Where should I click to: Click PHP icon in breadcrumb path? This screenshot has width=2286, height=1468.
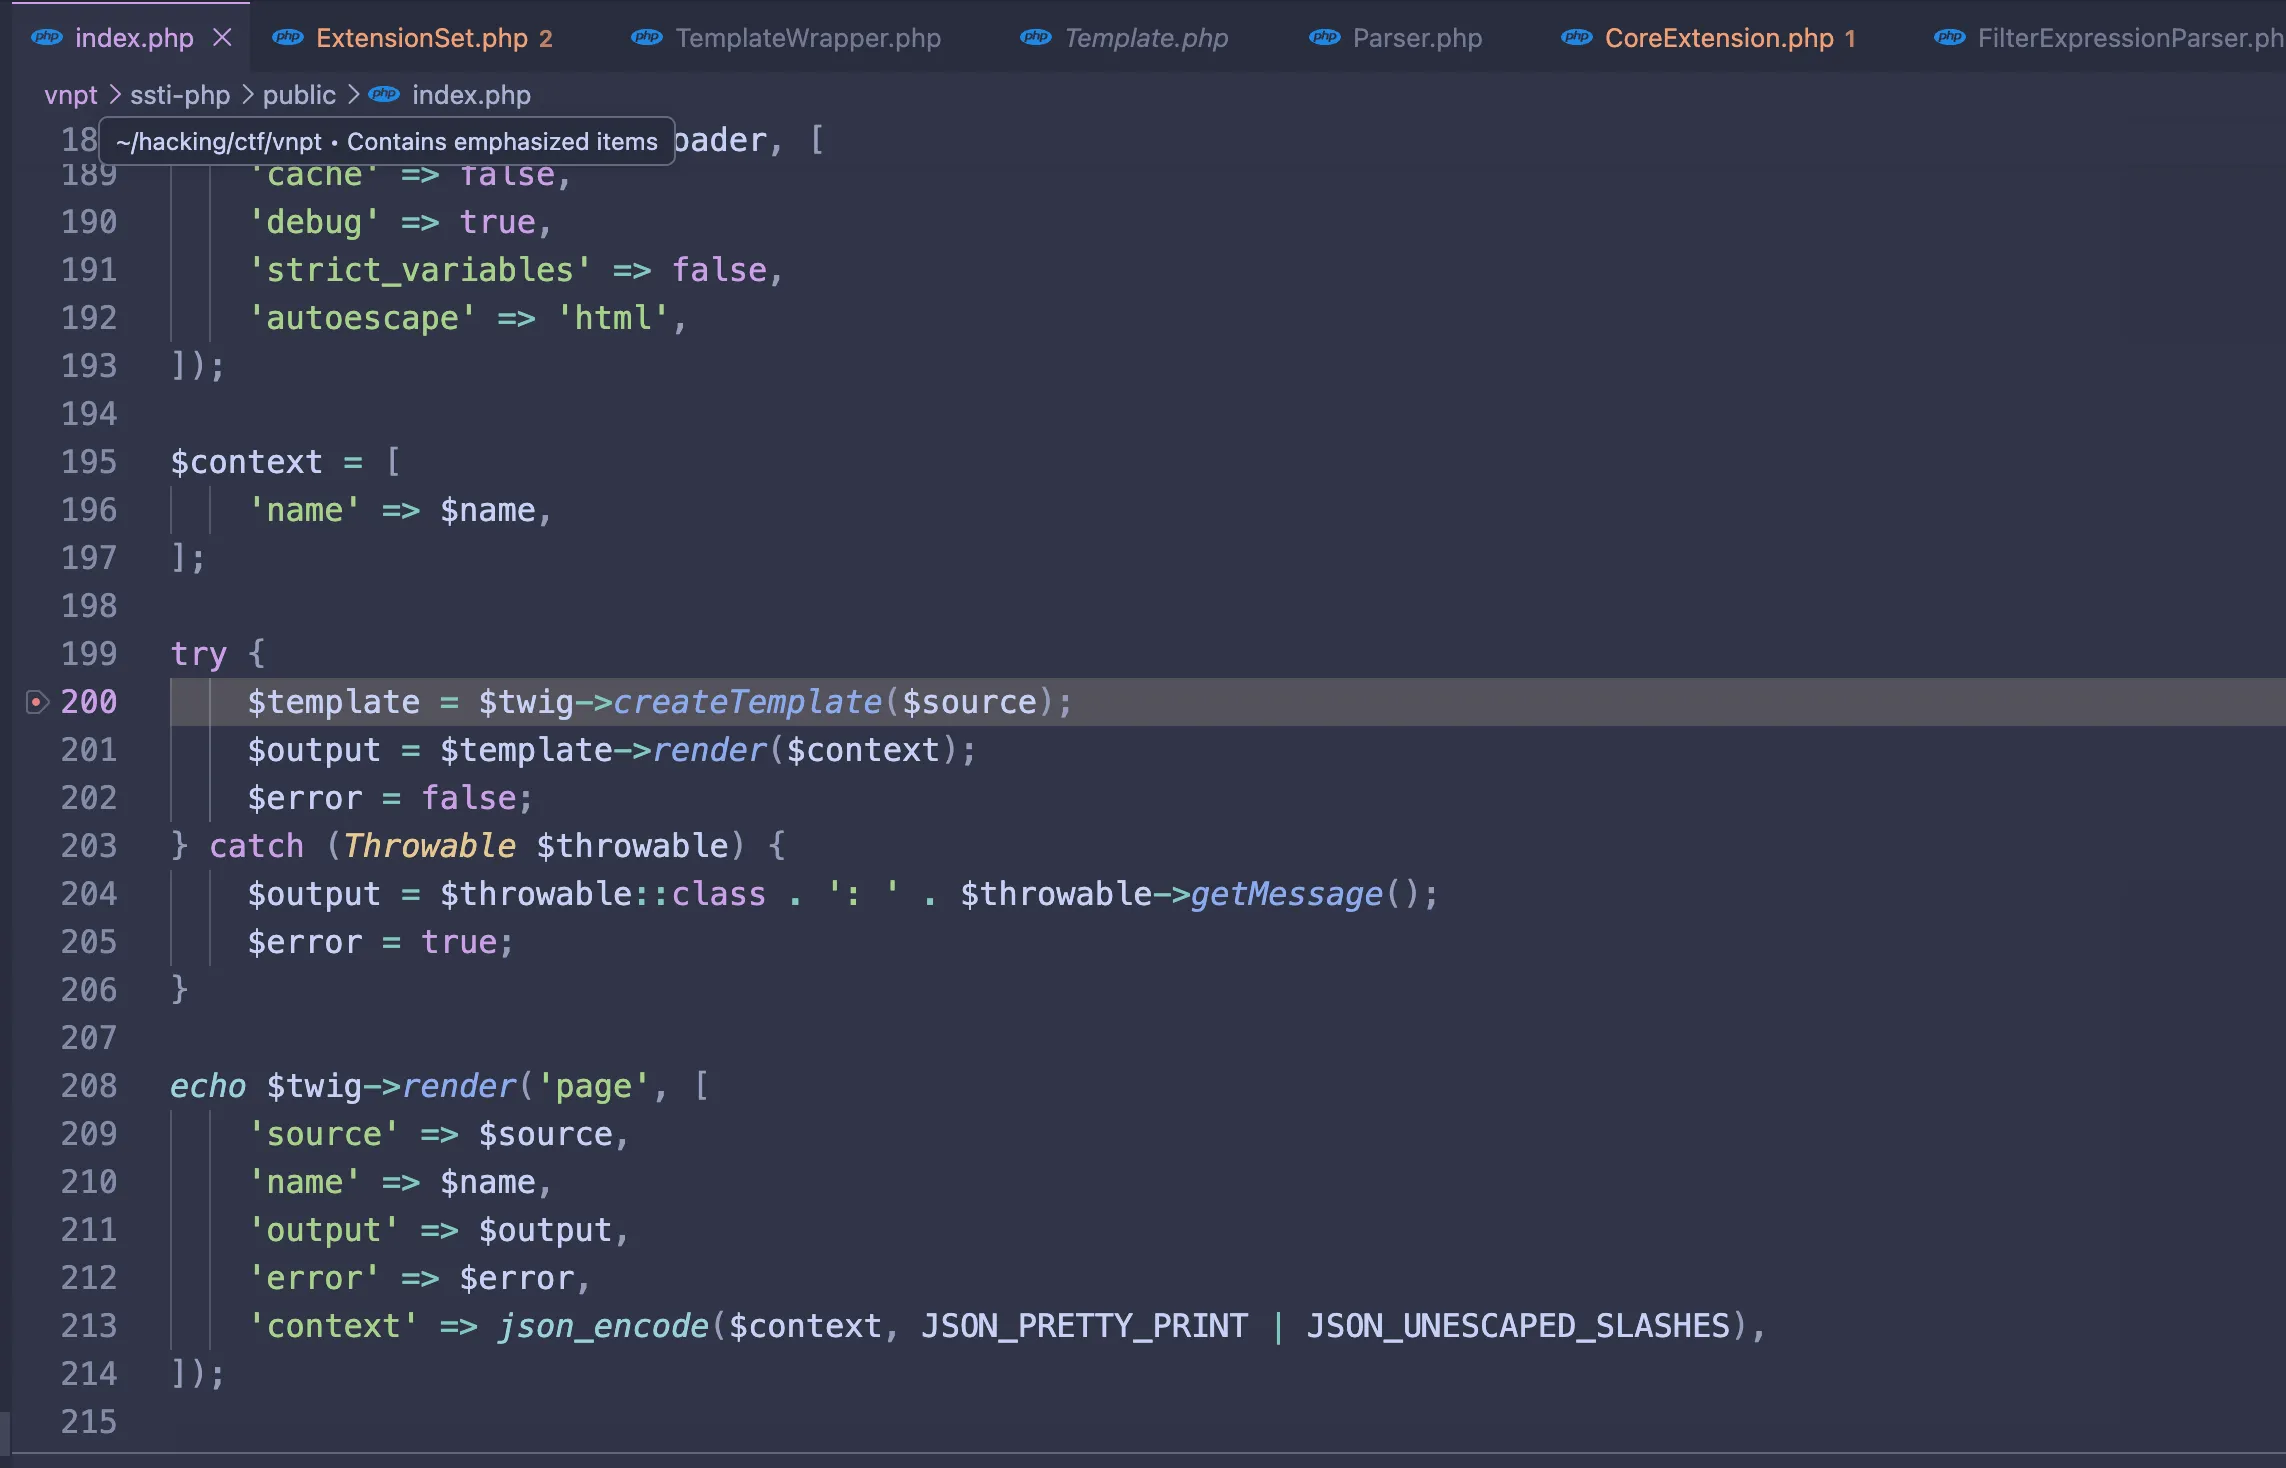384,95
